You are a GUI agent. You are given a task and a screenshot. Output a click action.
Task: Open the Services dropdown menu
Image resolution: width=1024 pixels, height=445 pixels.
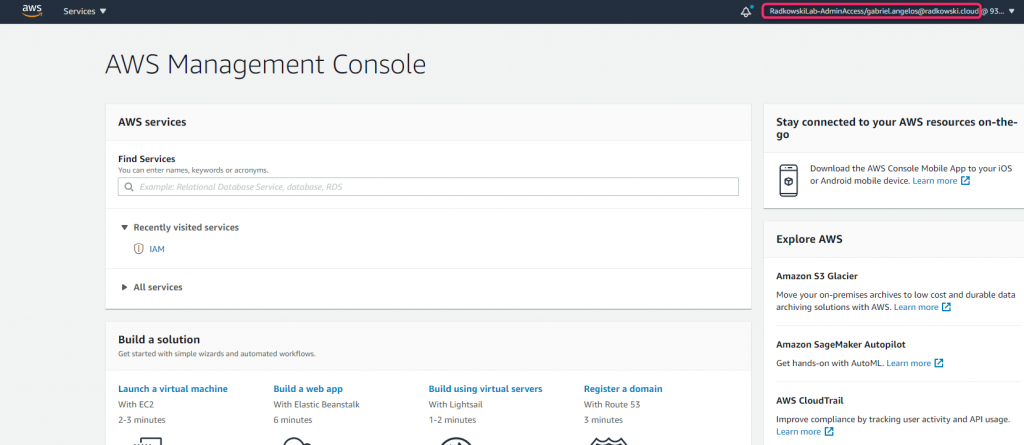pos(85,11)
